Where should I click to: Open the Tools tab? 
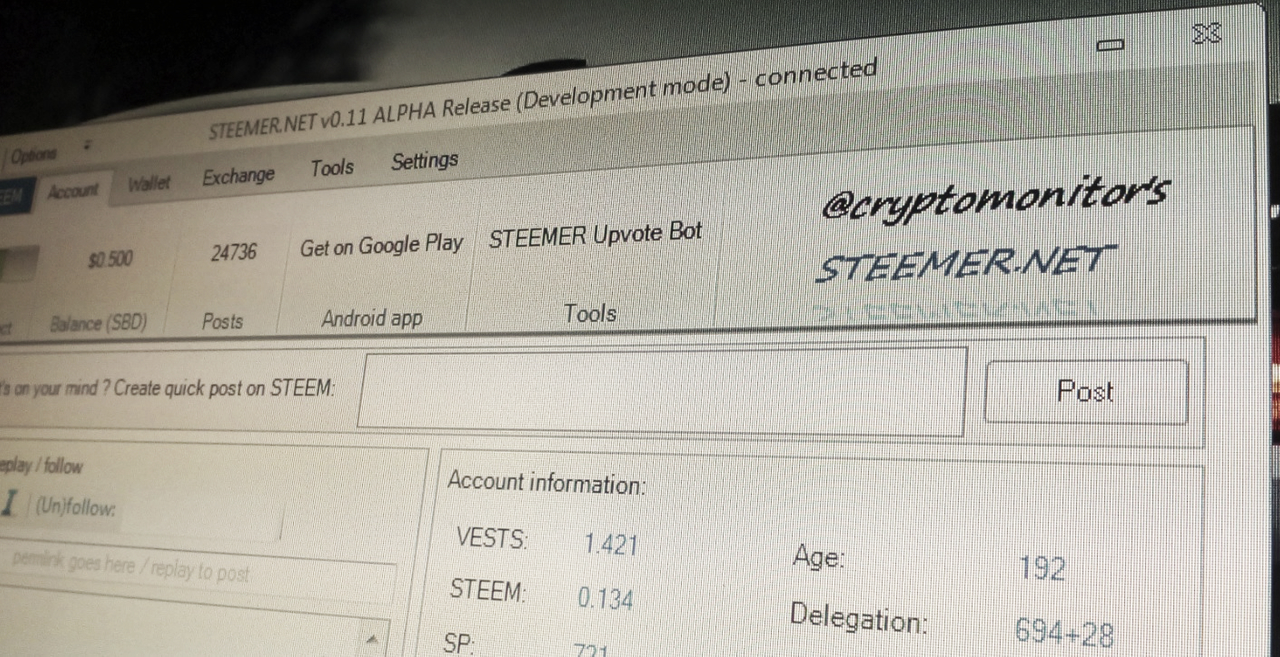[332, 168]
